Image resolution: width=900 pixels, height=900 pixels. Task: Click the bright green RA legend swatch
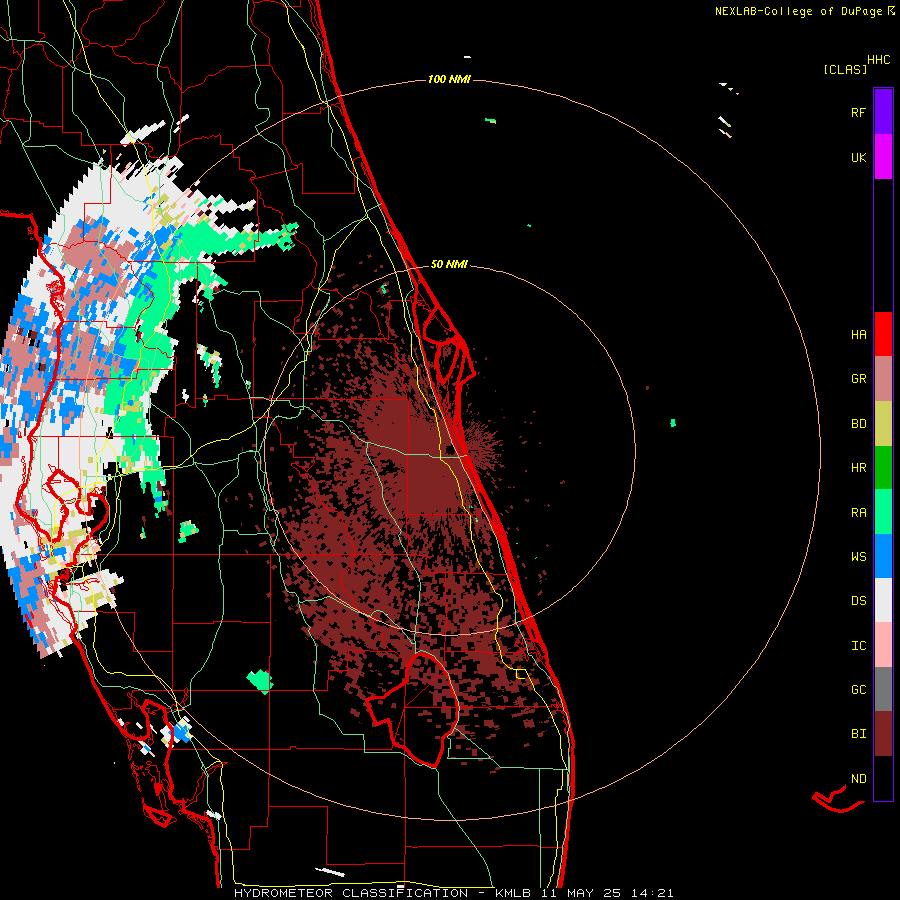point(883,512)
